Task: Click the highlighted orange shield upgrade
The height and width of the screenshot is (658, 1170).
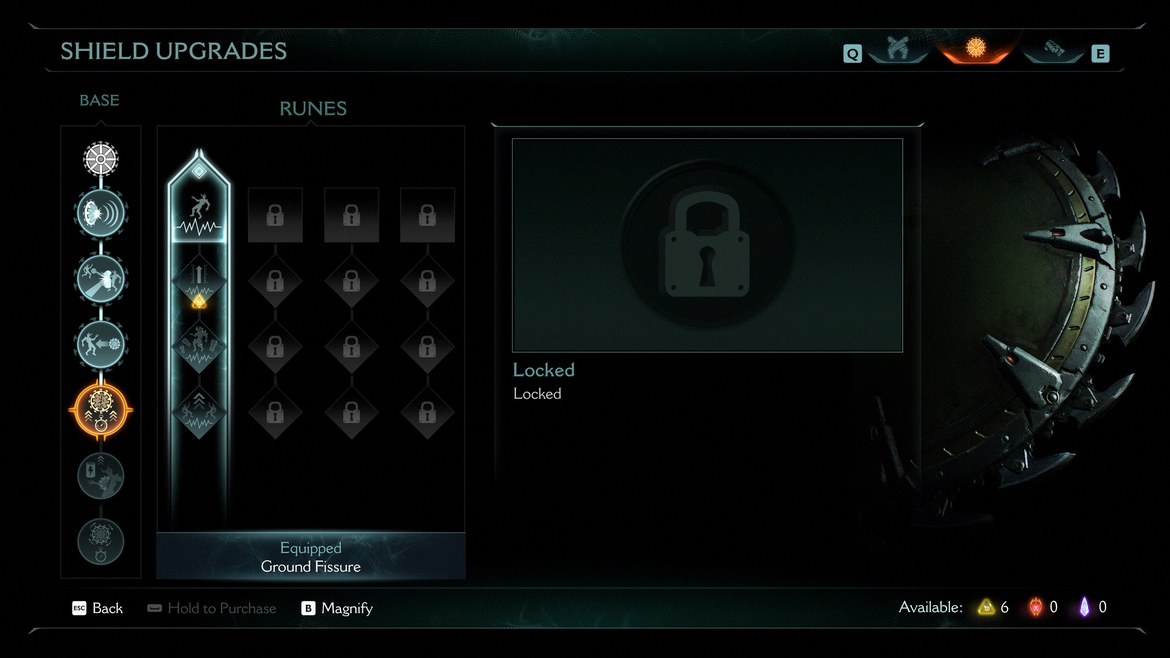Action: [x=101, y=410]
